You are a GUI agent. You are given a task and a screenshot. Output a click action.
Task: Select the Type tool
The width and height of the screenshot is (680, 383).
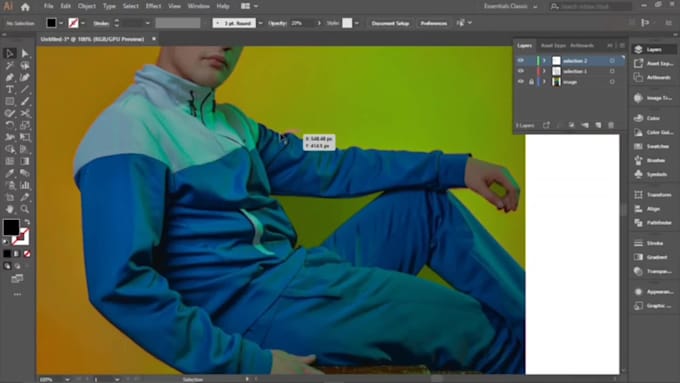pos(10,90)
